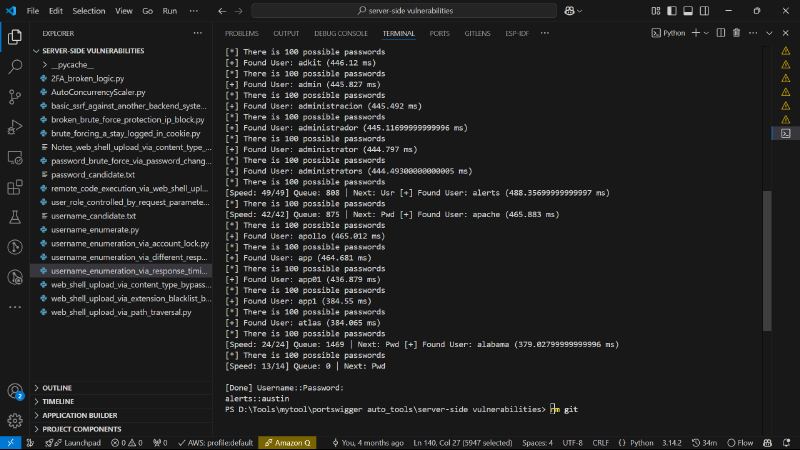Open the Run and Debug view

(x=15, y=127)
